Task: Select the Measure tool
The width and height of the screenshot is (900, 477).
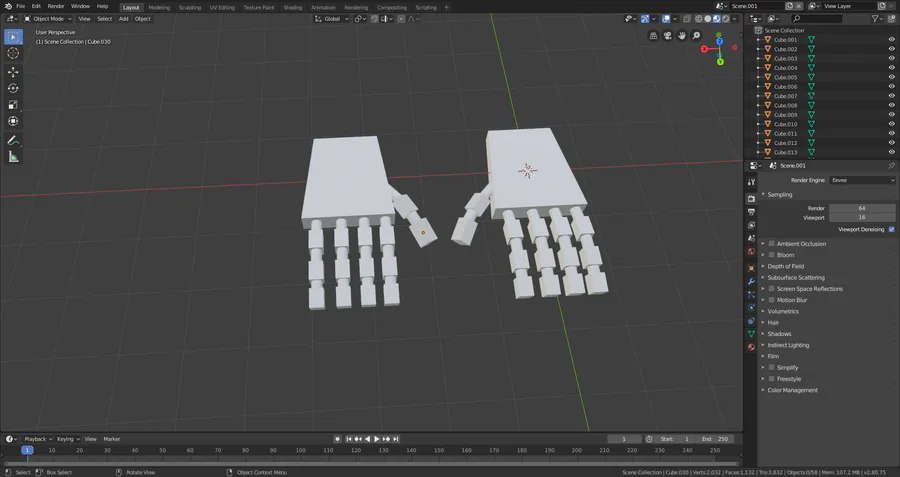Action: (x=13, y=157)
